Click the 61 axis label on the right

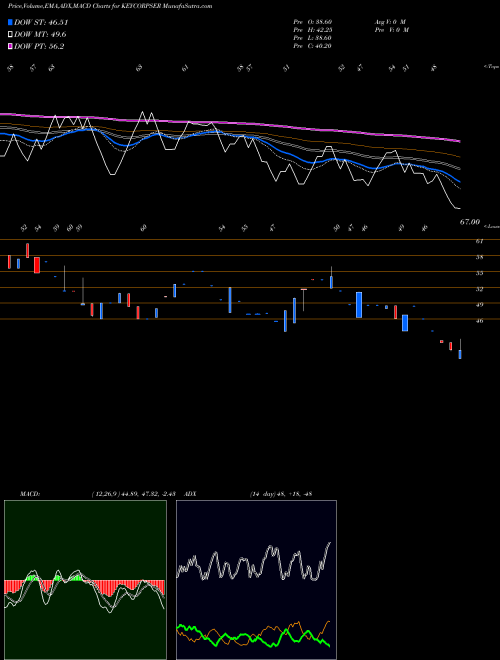tap(479, 241)
